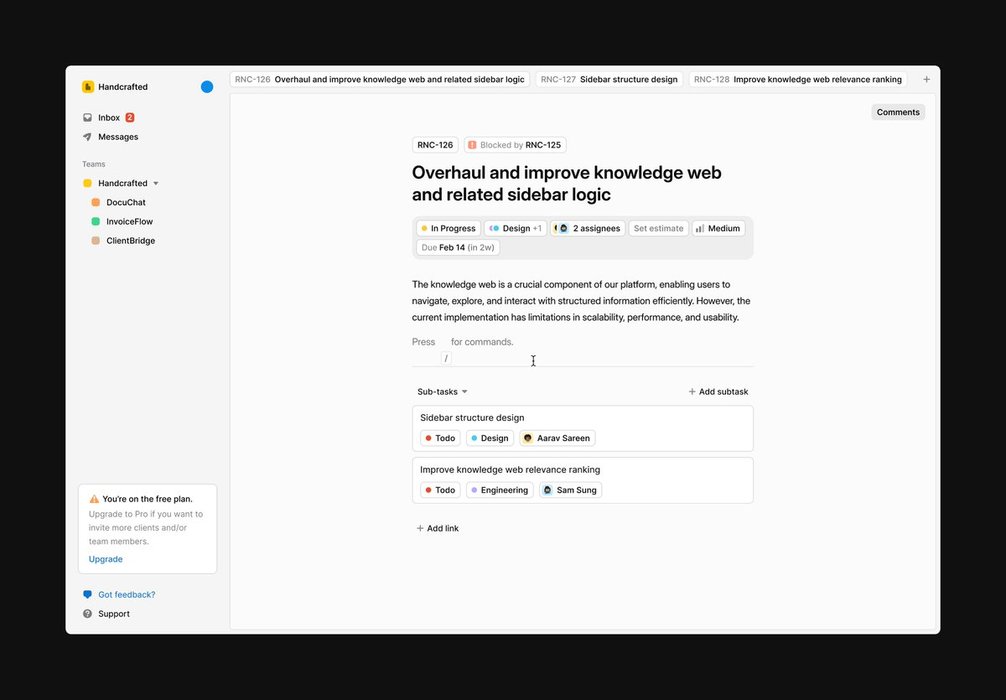The height and width of the screenshot is (700, 1006).
Task: Toggle Todo status on relevance ranking subtask
Action: click(x=440, y=490)
